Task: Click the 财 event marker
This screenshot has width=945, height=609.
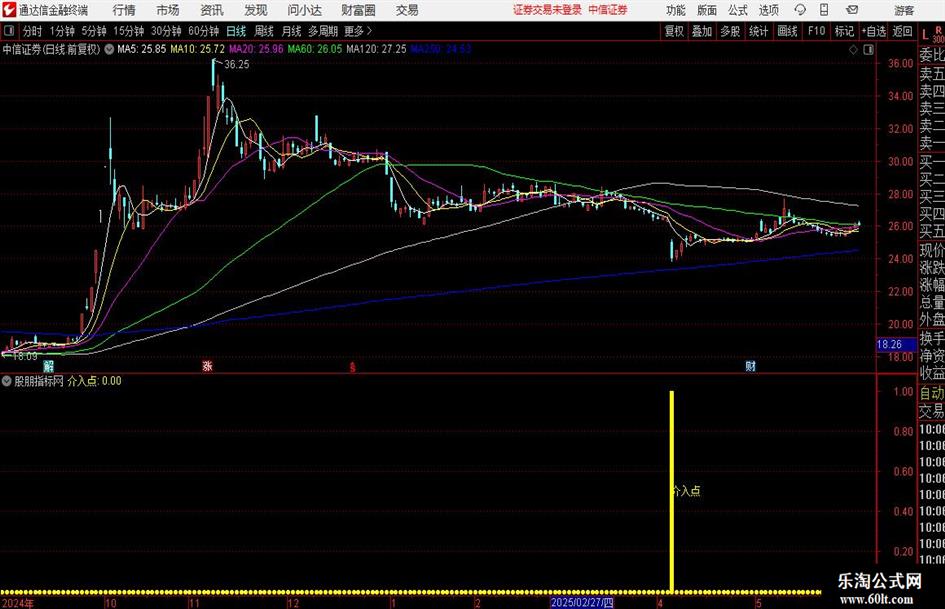Action: [750, 366]
